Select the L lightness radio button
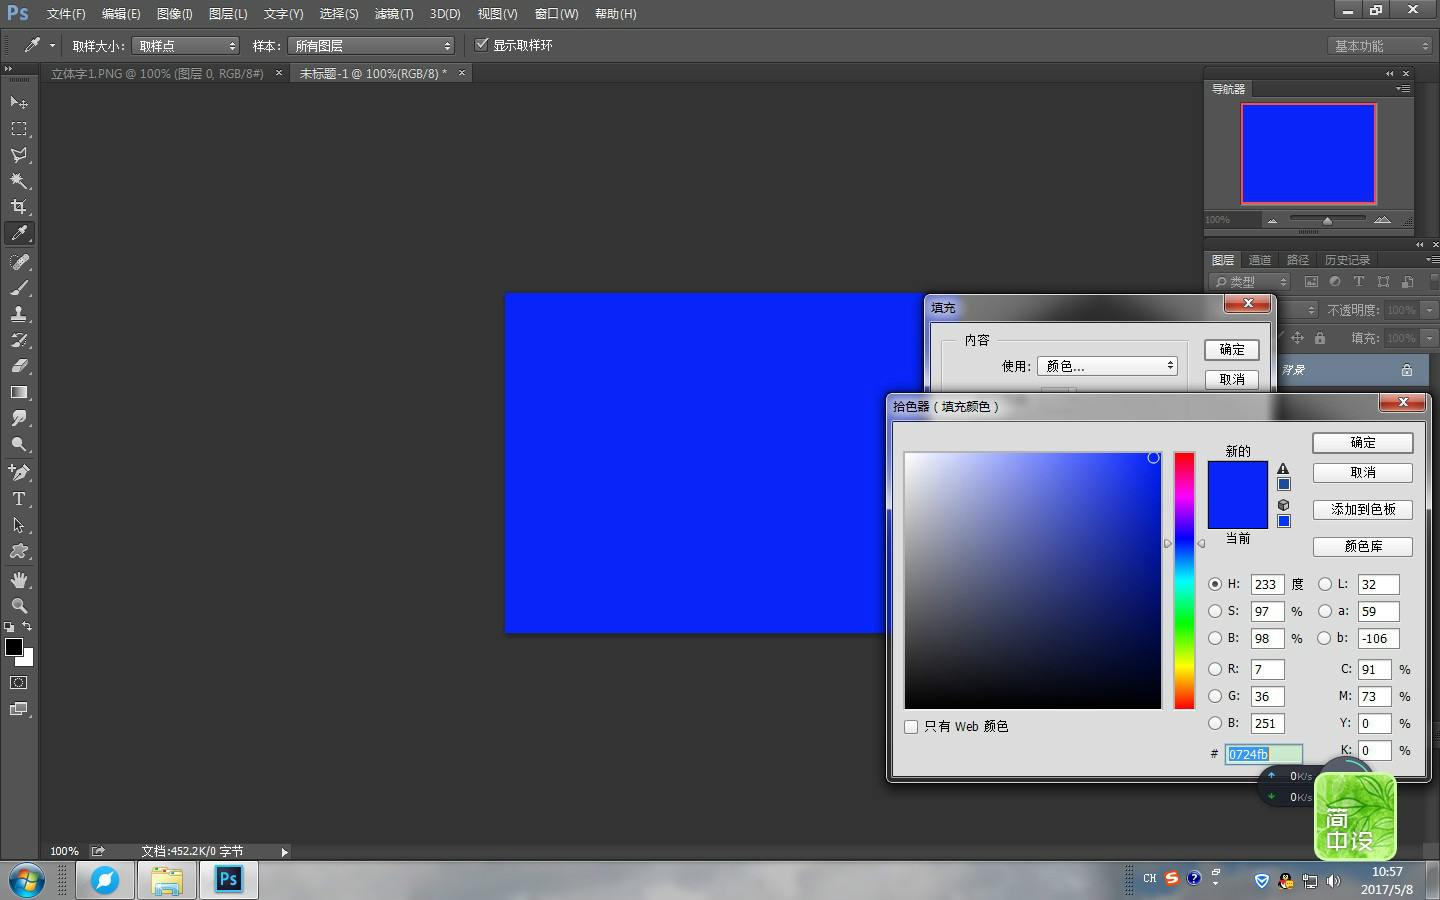The height and width of the screenshot is (900, 1440). click(1325, 584)
